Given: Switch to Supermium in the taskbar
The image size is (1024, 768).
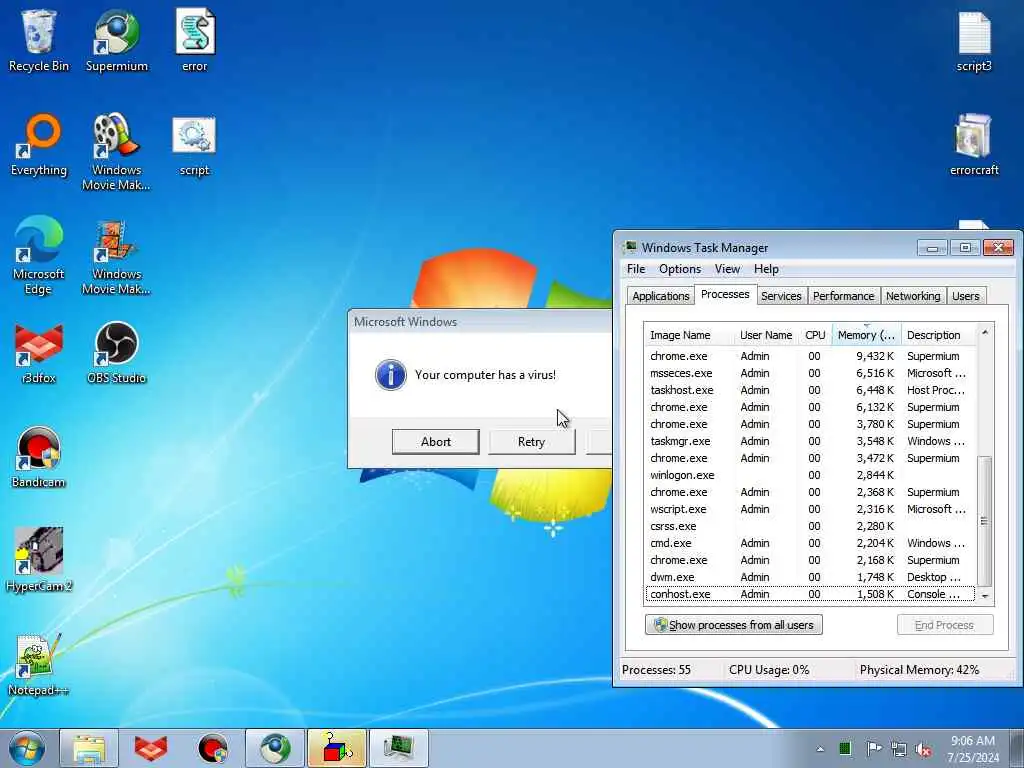Looking at the screenshot, I should 275,748.
